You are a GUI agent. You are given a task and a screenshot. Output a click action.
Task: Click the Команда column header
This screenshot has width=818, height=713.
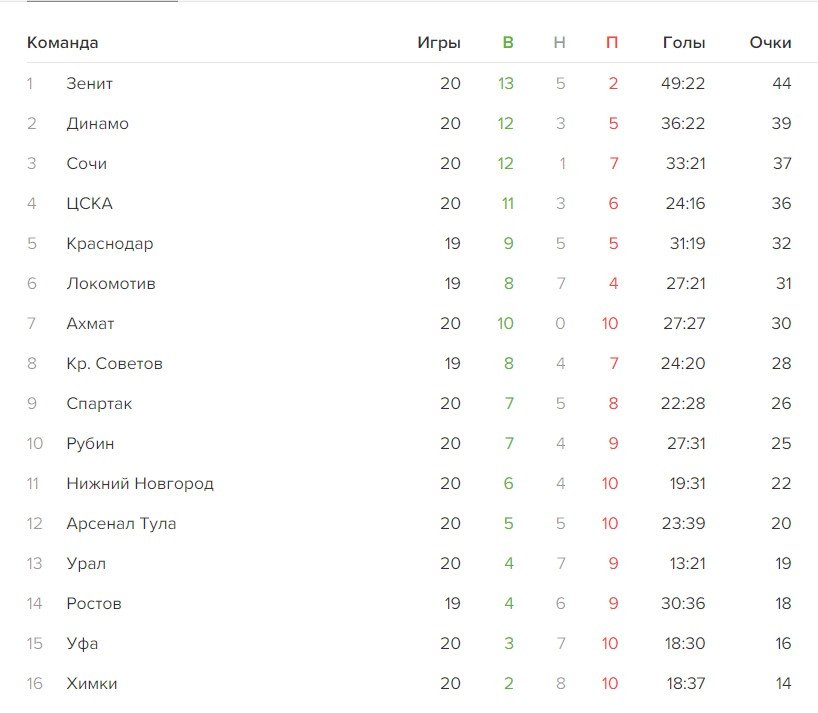click(62, 43)
